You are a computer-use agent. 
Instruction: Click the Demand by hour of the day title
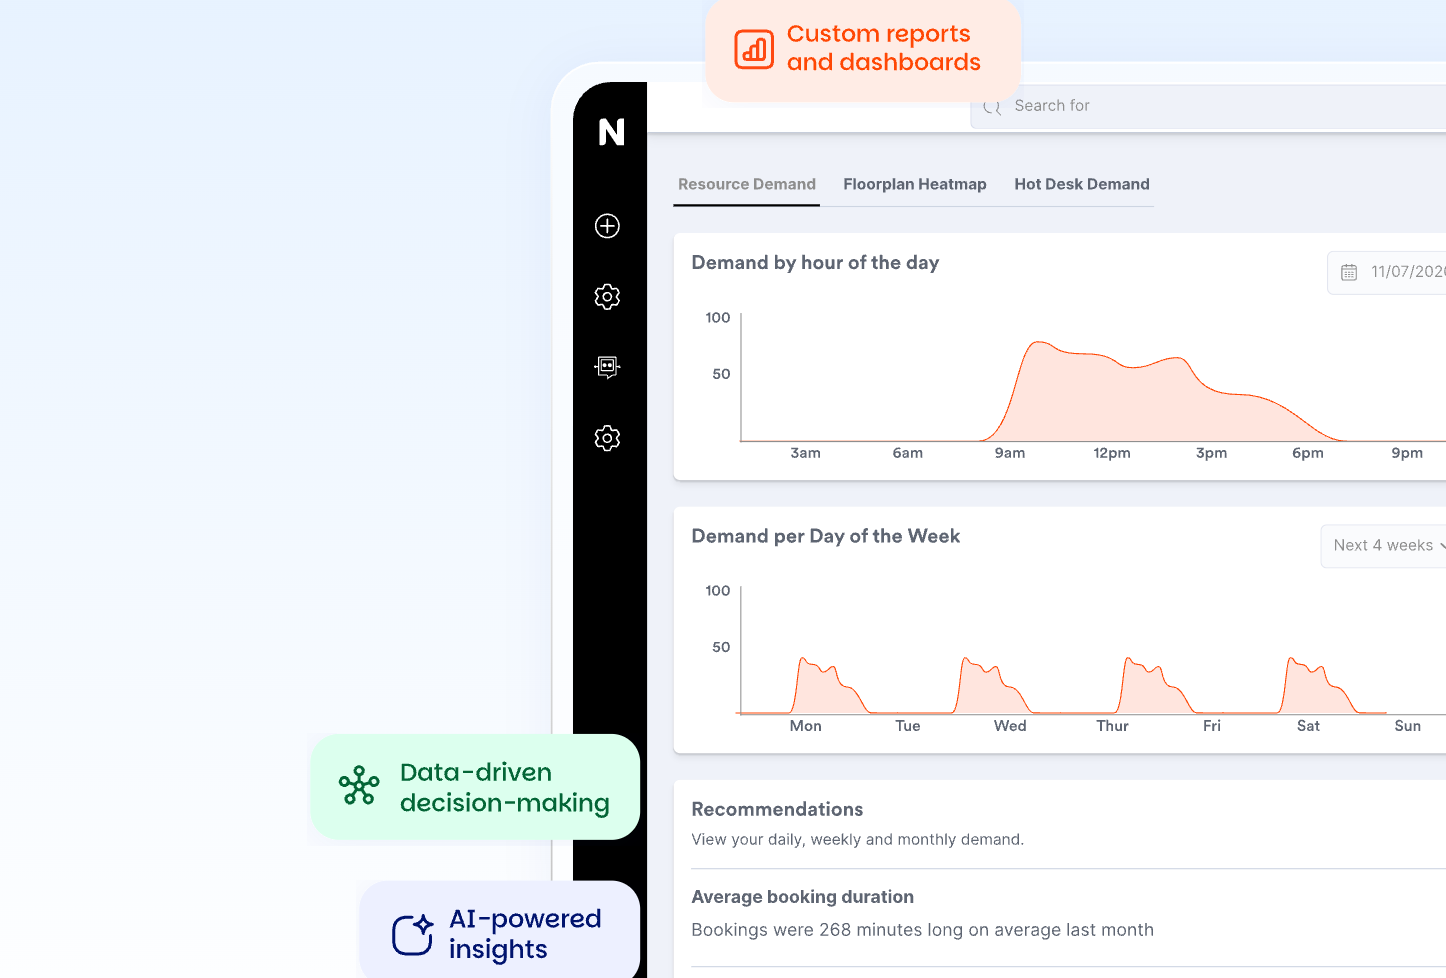point(815,263)
